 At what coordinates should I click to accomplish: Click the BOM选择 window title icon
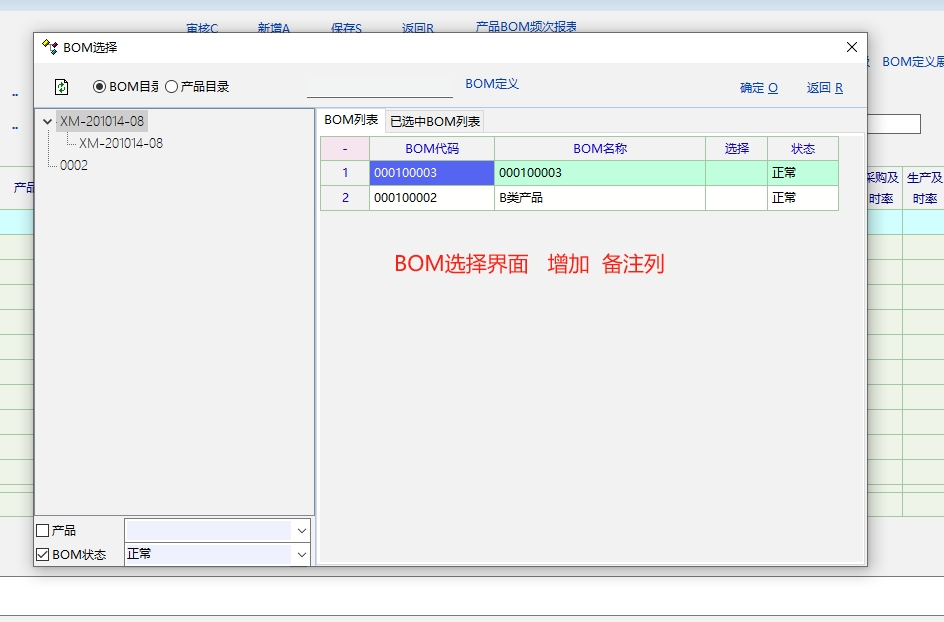[x=50, y=47]
